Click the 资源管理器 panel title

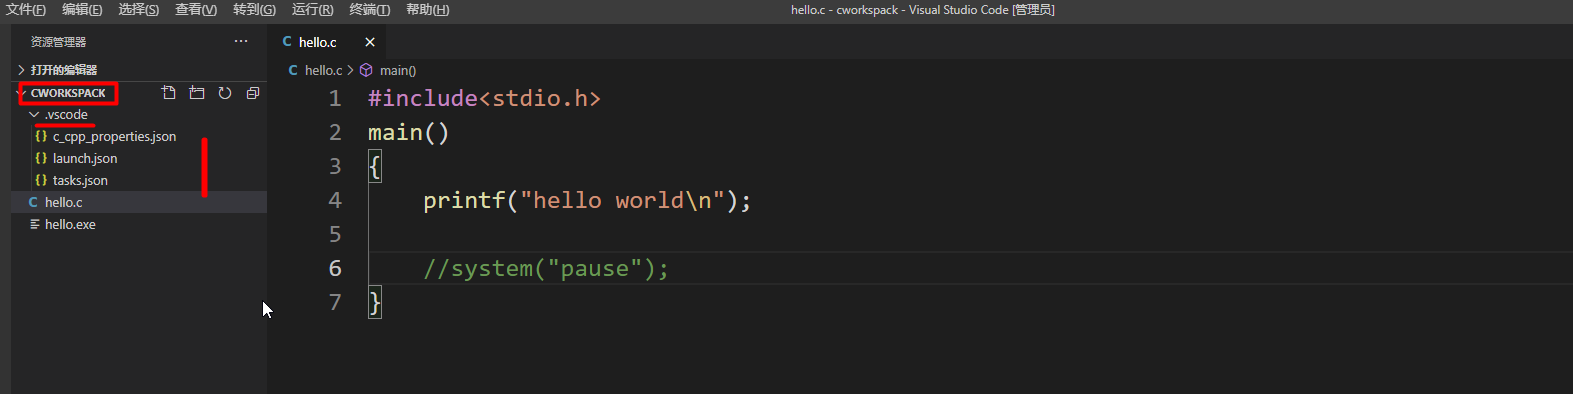pos(58,42)
